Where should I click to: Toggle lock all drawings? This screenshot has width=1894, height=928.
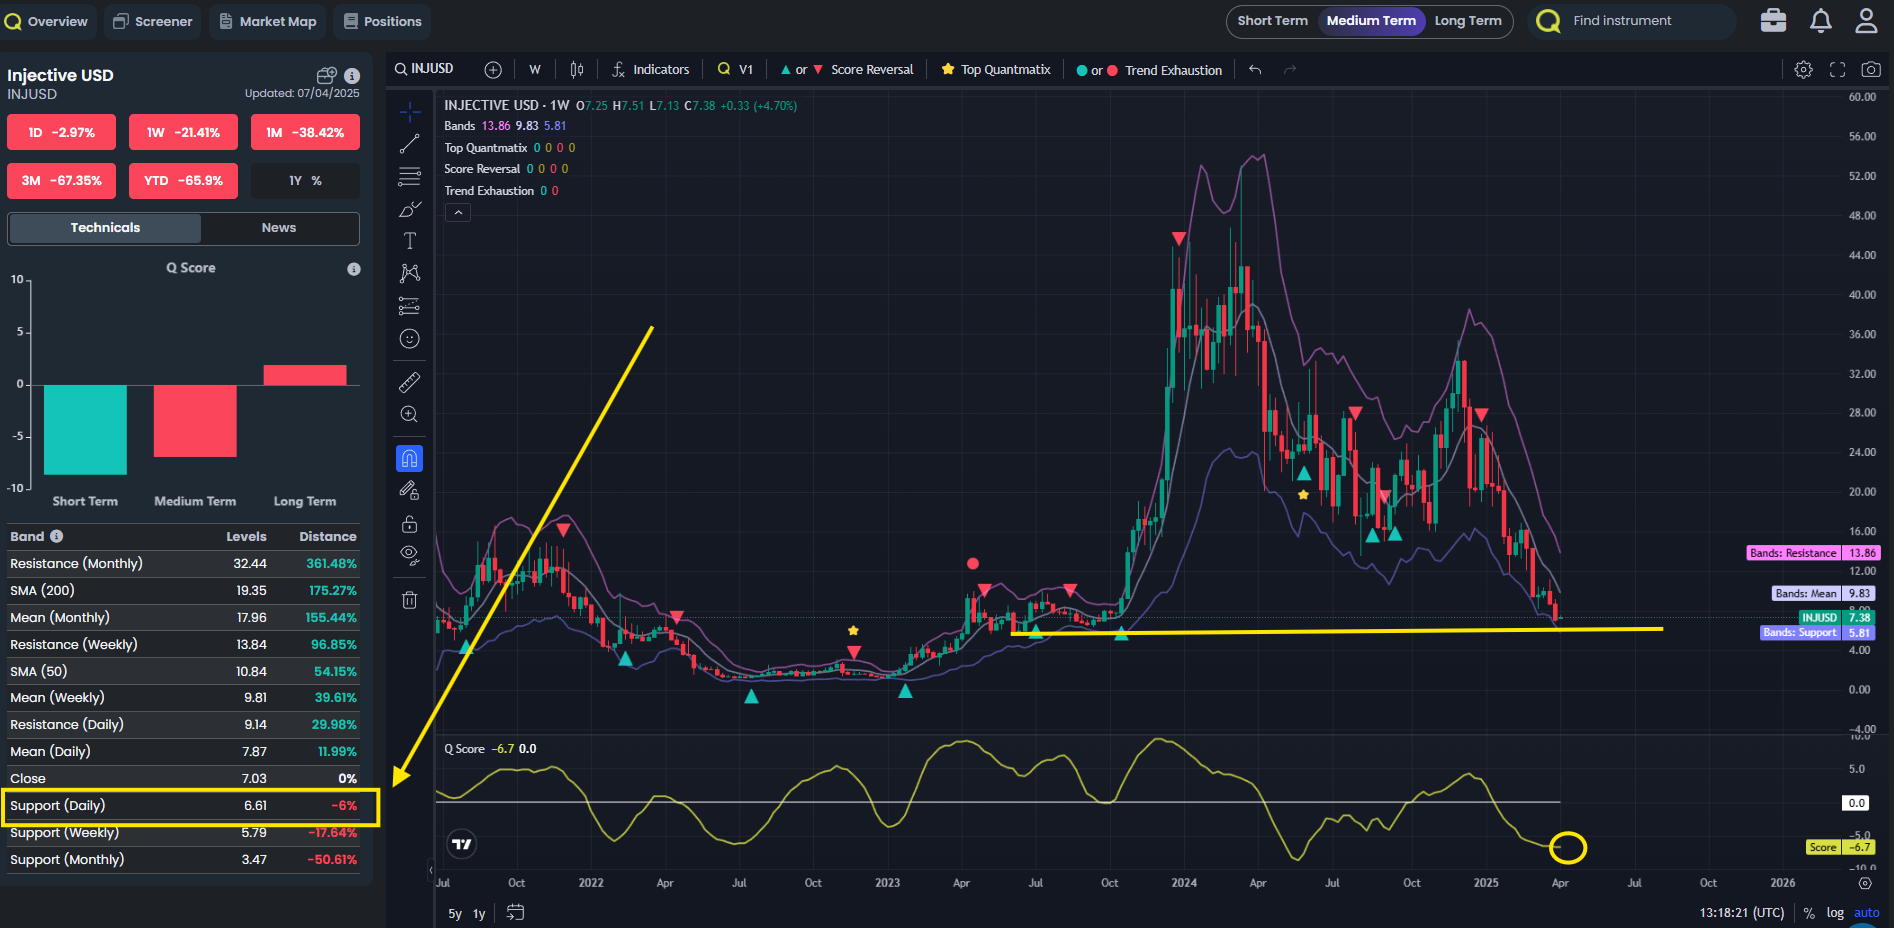tap(410, 523)
